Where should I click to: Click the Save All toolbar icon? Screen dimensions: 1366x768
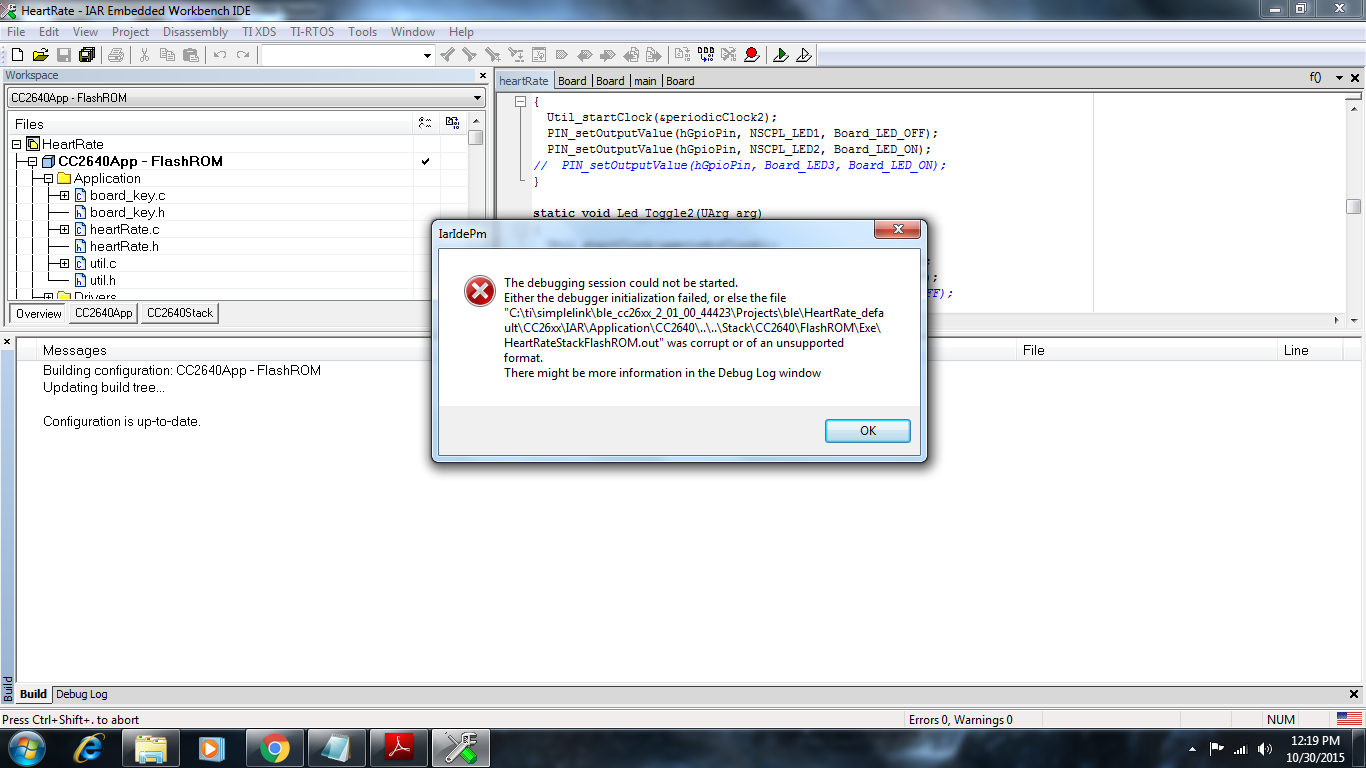pos(86,55)
